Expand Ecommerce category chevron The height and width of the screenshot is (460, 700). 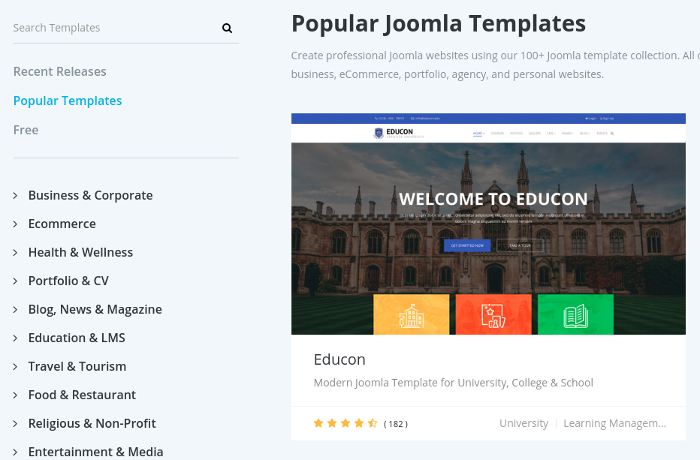click(16, 224)
